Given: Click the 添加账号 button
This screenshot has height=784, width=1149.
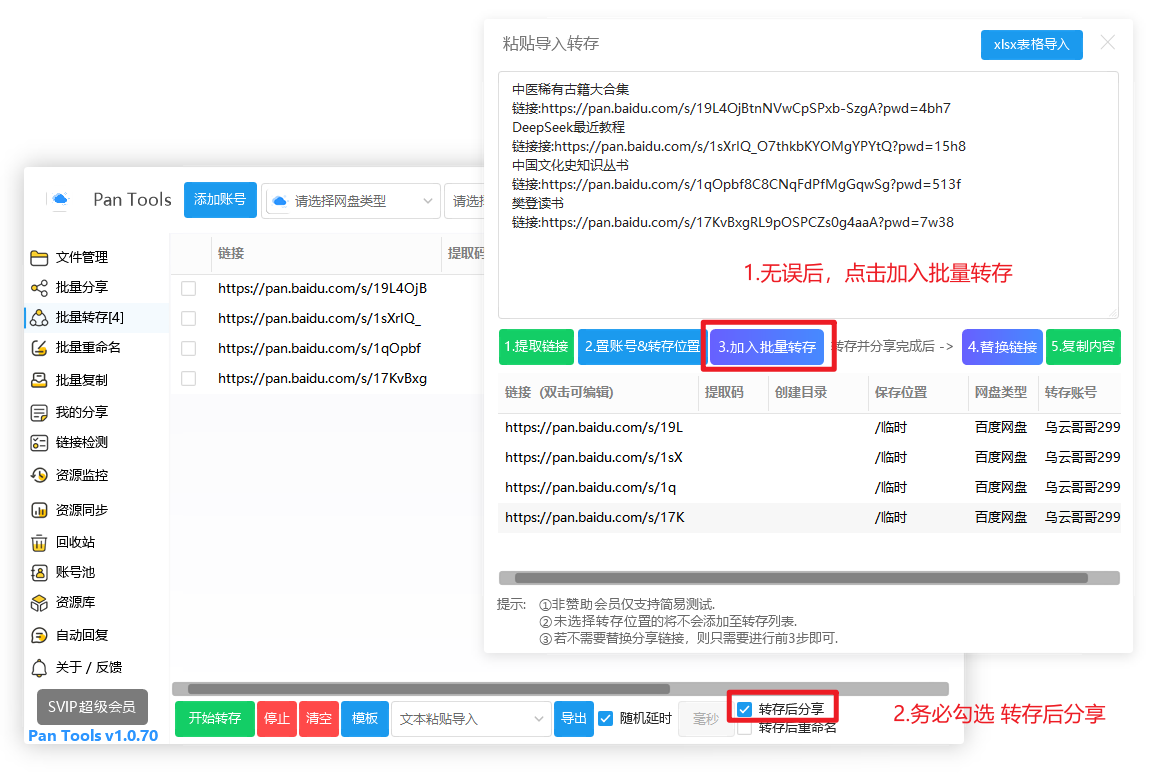Looking at the screenshot, I should pos(220,200).
